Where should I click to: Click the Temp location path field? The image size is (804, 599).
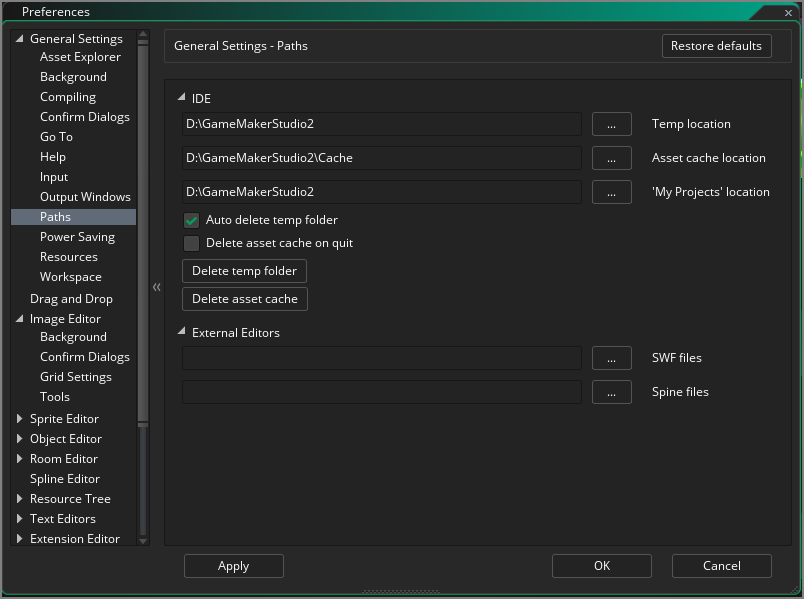381,124
